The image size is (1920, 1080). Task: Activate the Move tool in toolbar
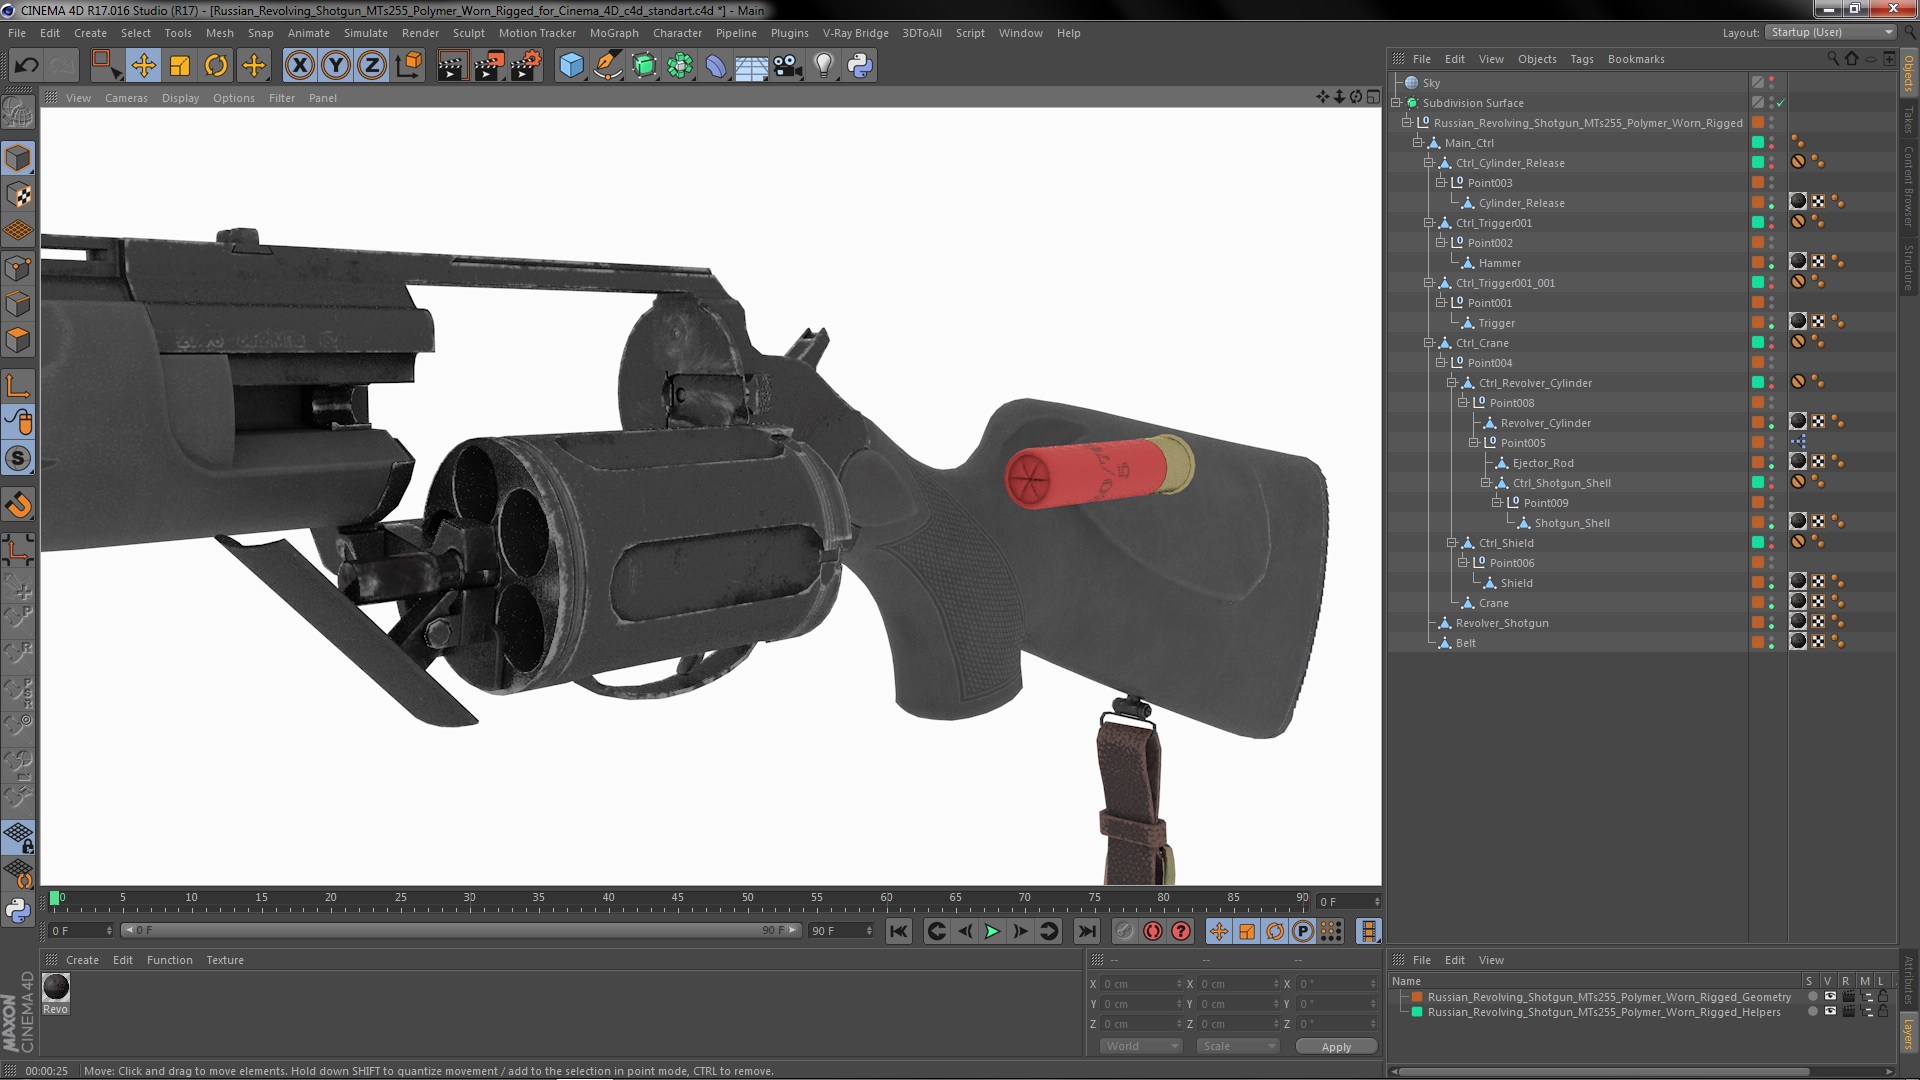pos(143,66)
